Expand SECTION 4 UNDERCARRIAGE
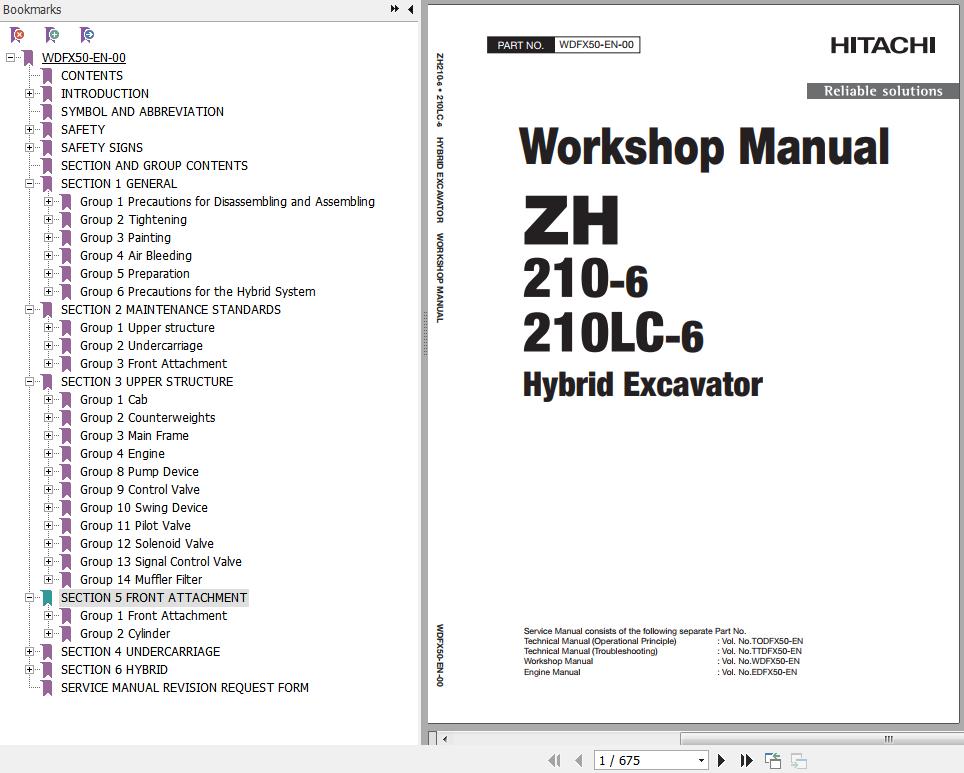 click(29, 652)
